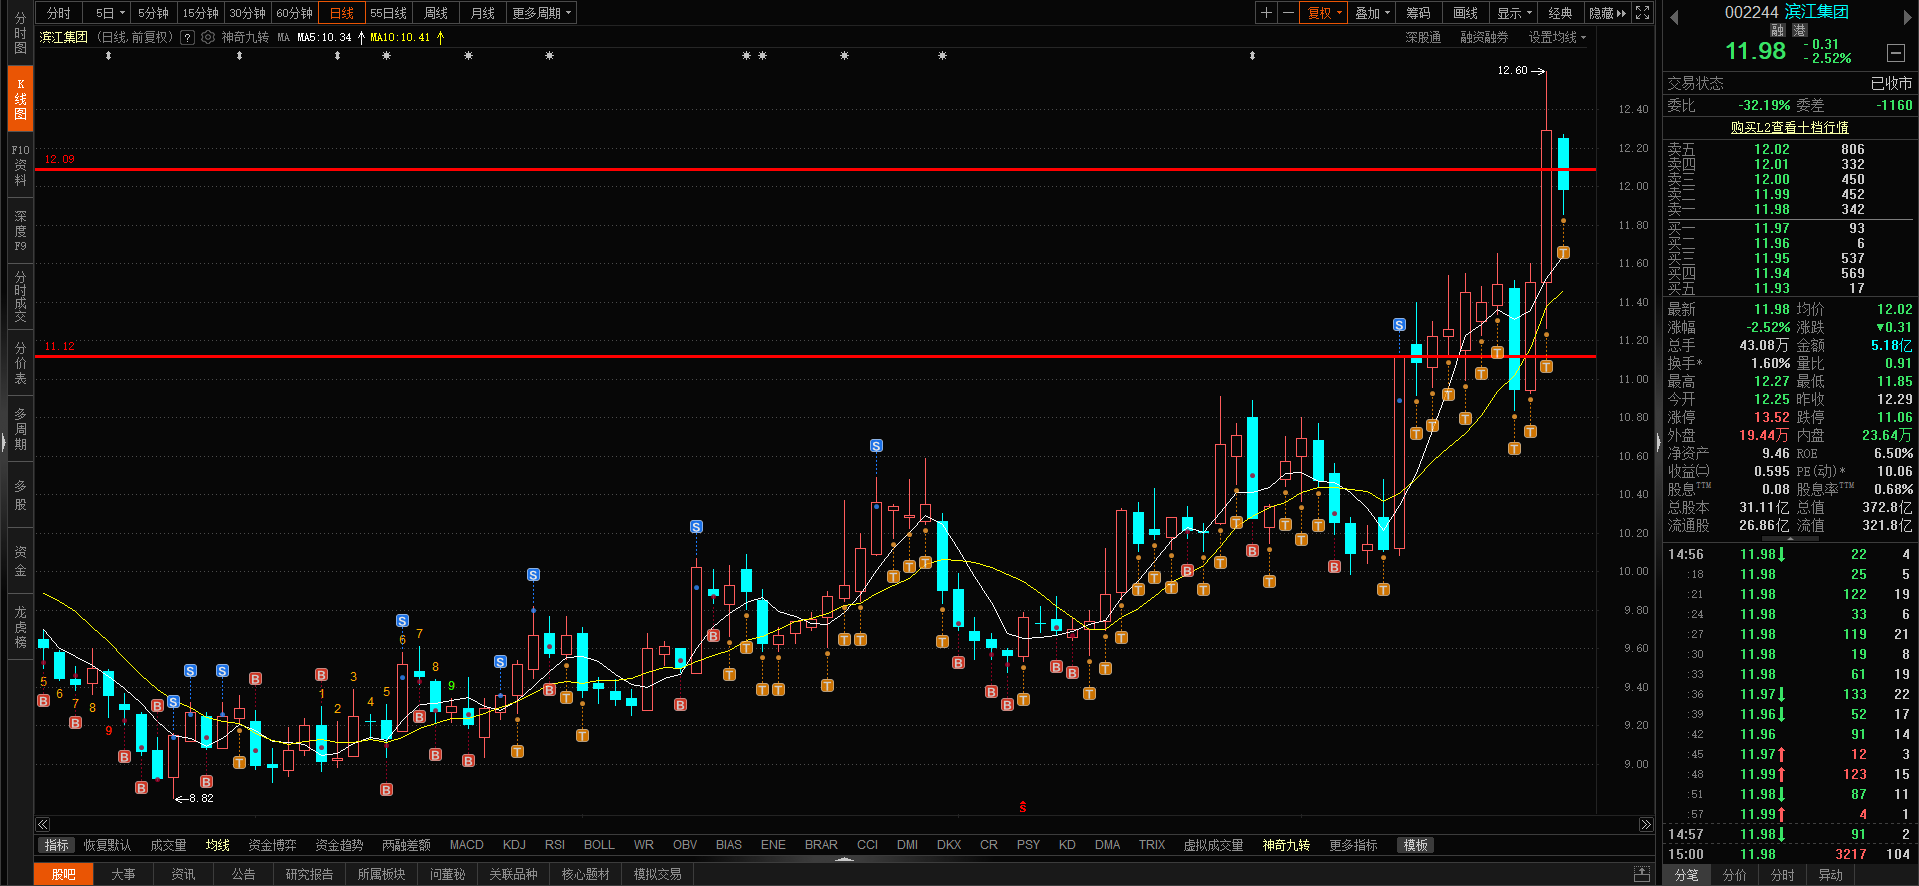Switch to 分时 intraday period tab

point(58,13)
